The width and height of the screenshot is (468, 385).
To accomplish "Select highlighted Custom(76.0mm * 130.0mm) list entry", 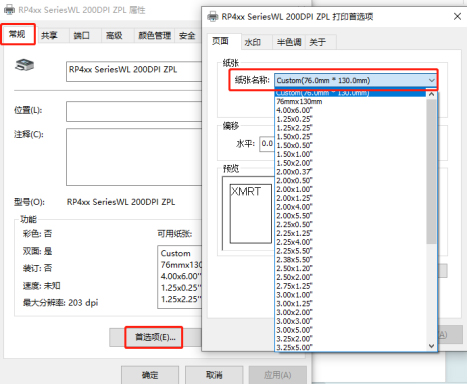I will [351, 93].
